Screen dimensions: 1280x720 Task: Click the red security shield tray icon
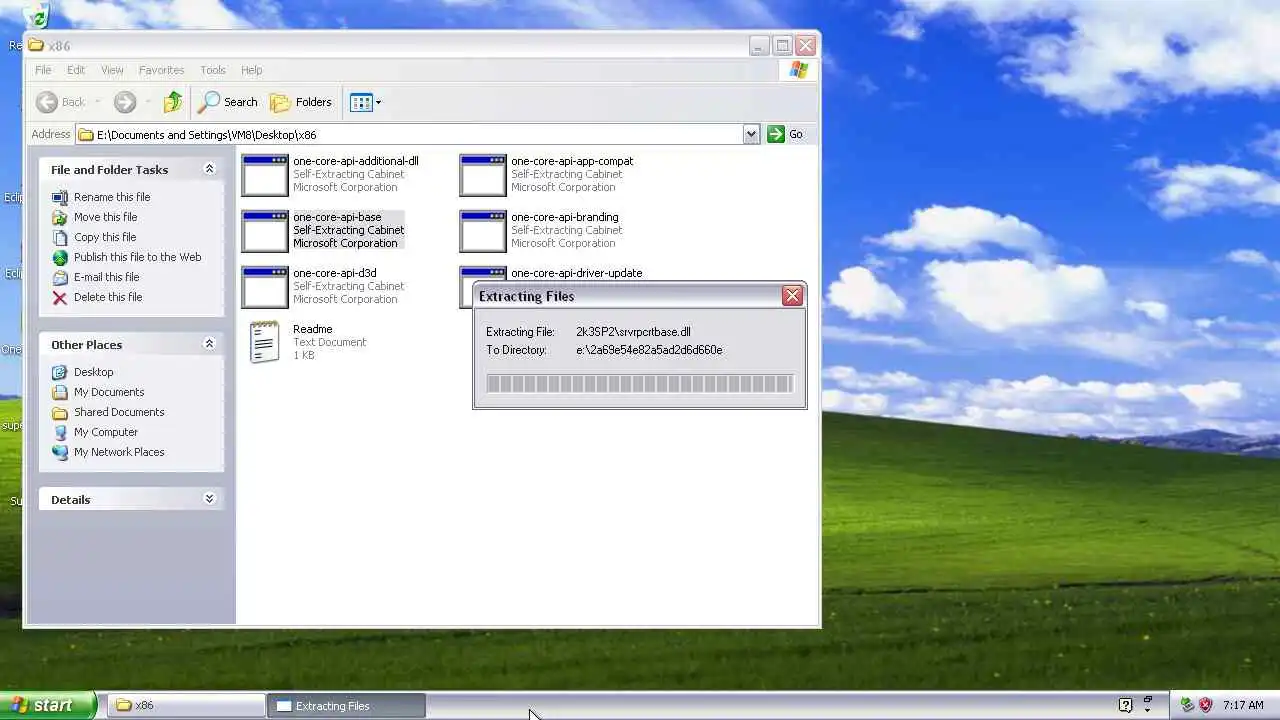pos(1205,705)
